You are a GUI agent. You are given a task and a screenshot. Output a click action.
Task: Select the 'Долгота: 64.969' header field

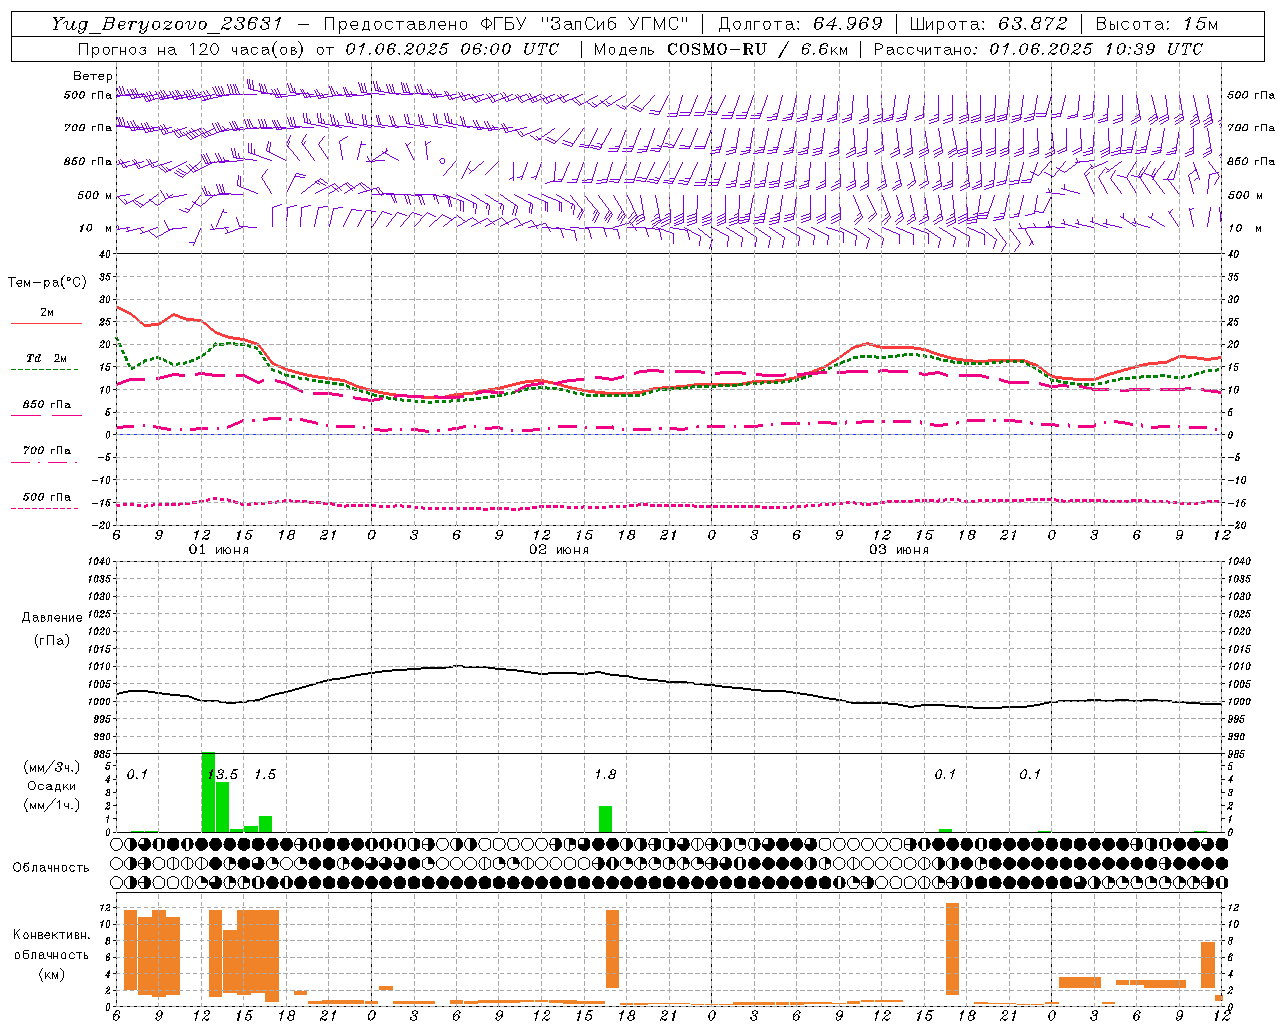pyautogui.click(x=800, y=24)
